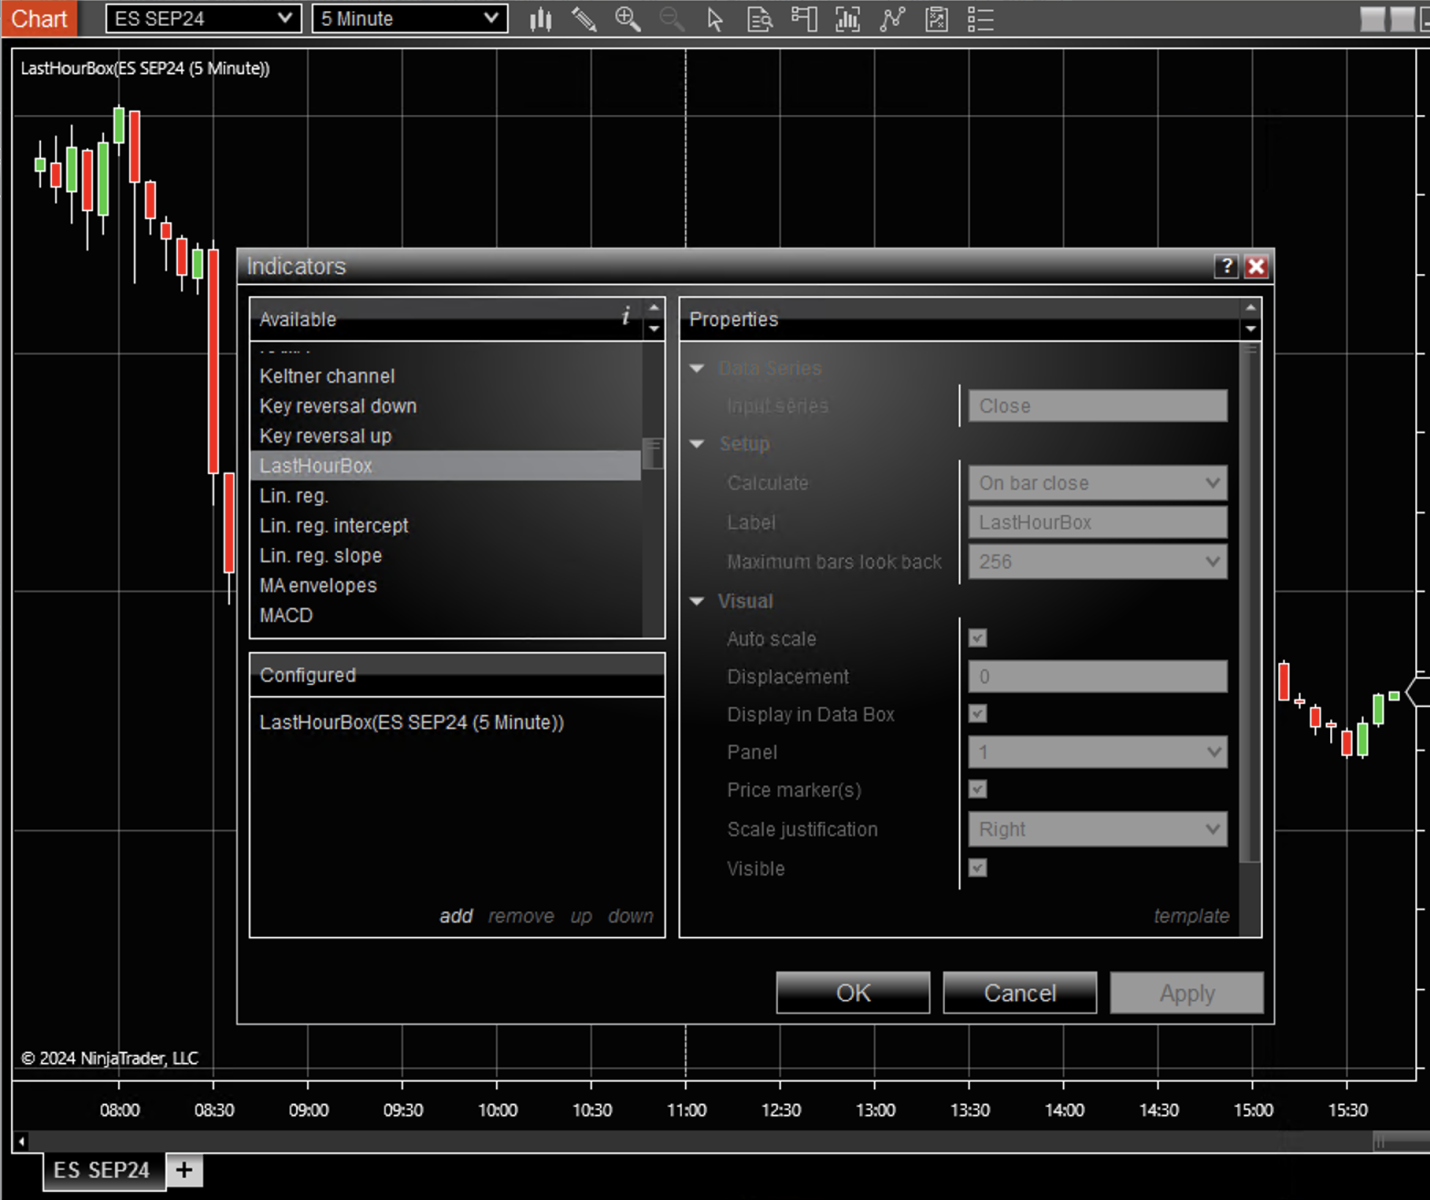Select the Zoom In magnifier tool

pyautogui.click(x=628, y=19)
